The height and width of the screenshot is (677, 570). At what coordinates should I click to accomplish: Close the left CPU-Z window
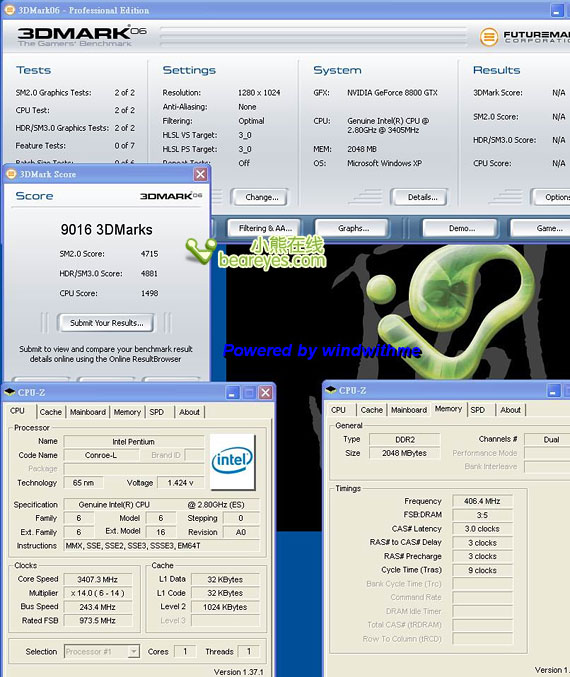(x=265, y=393)
